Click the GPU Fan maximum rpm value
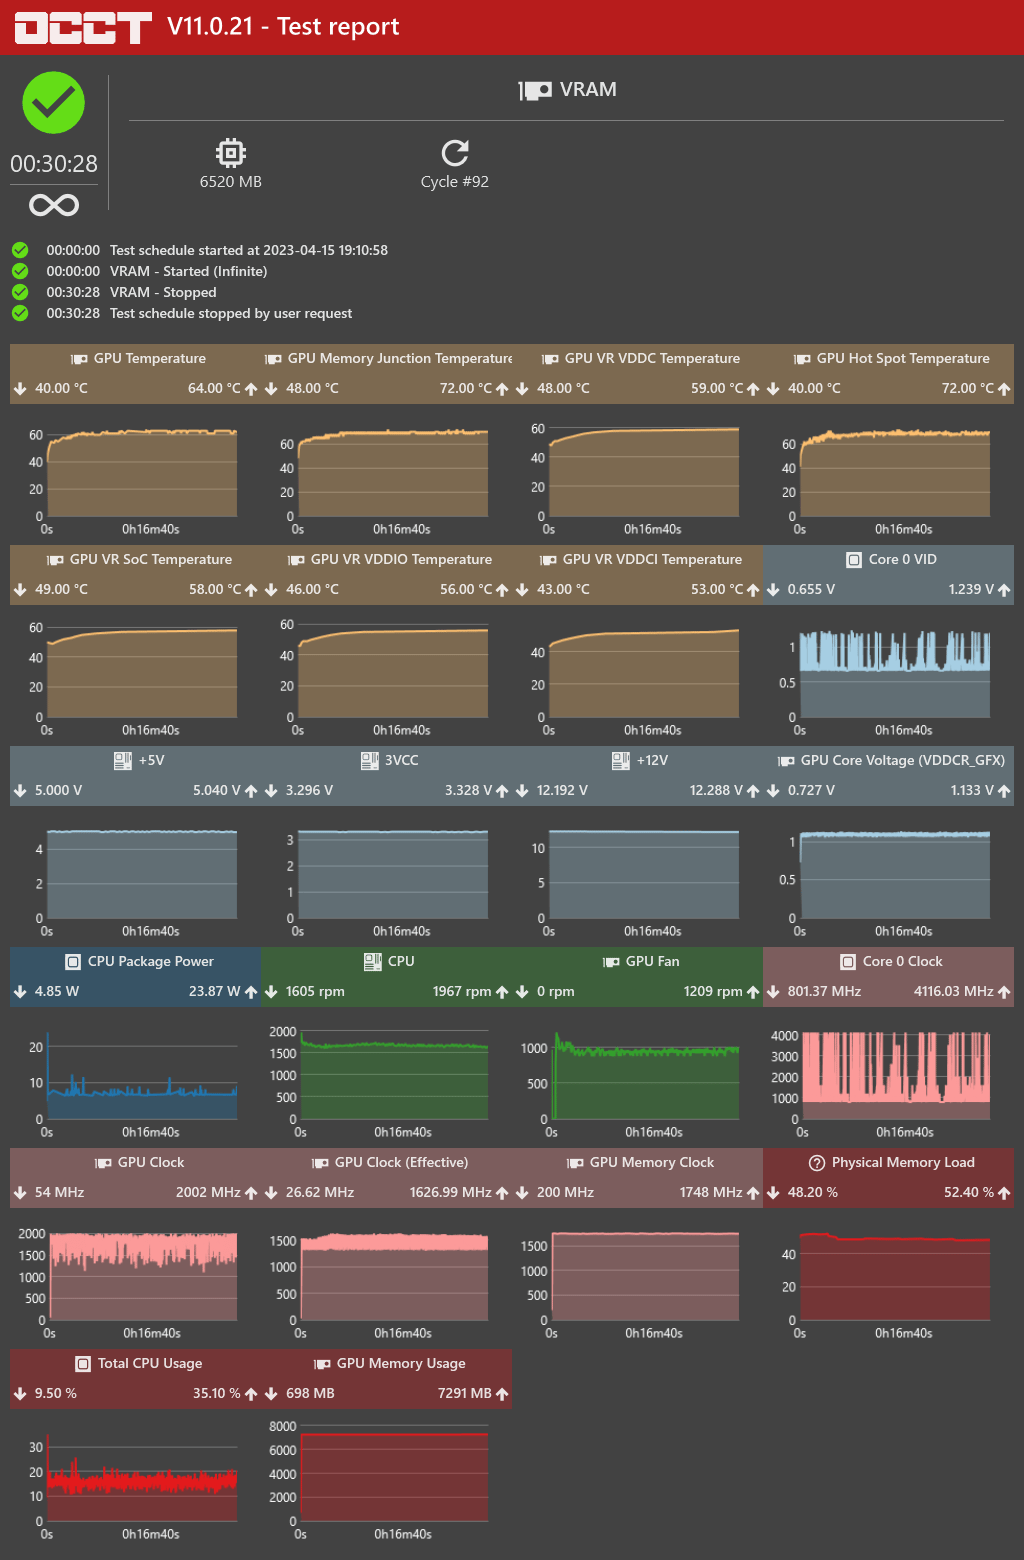Screen dimensions: 1024x1560 point(712,992)
